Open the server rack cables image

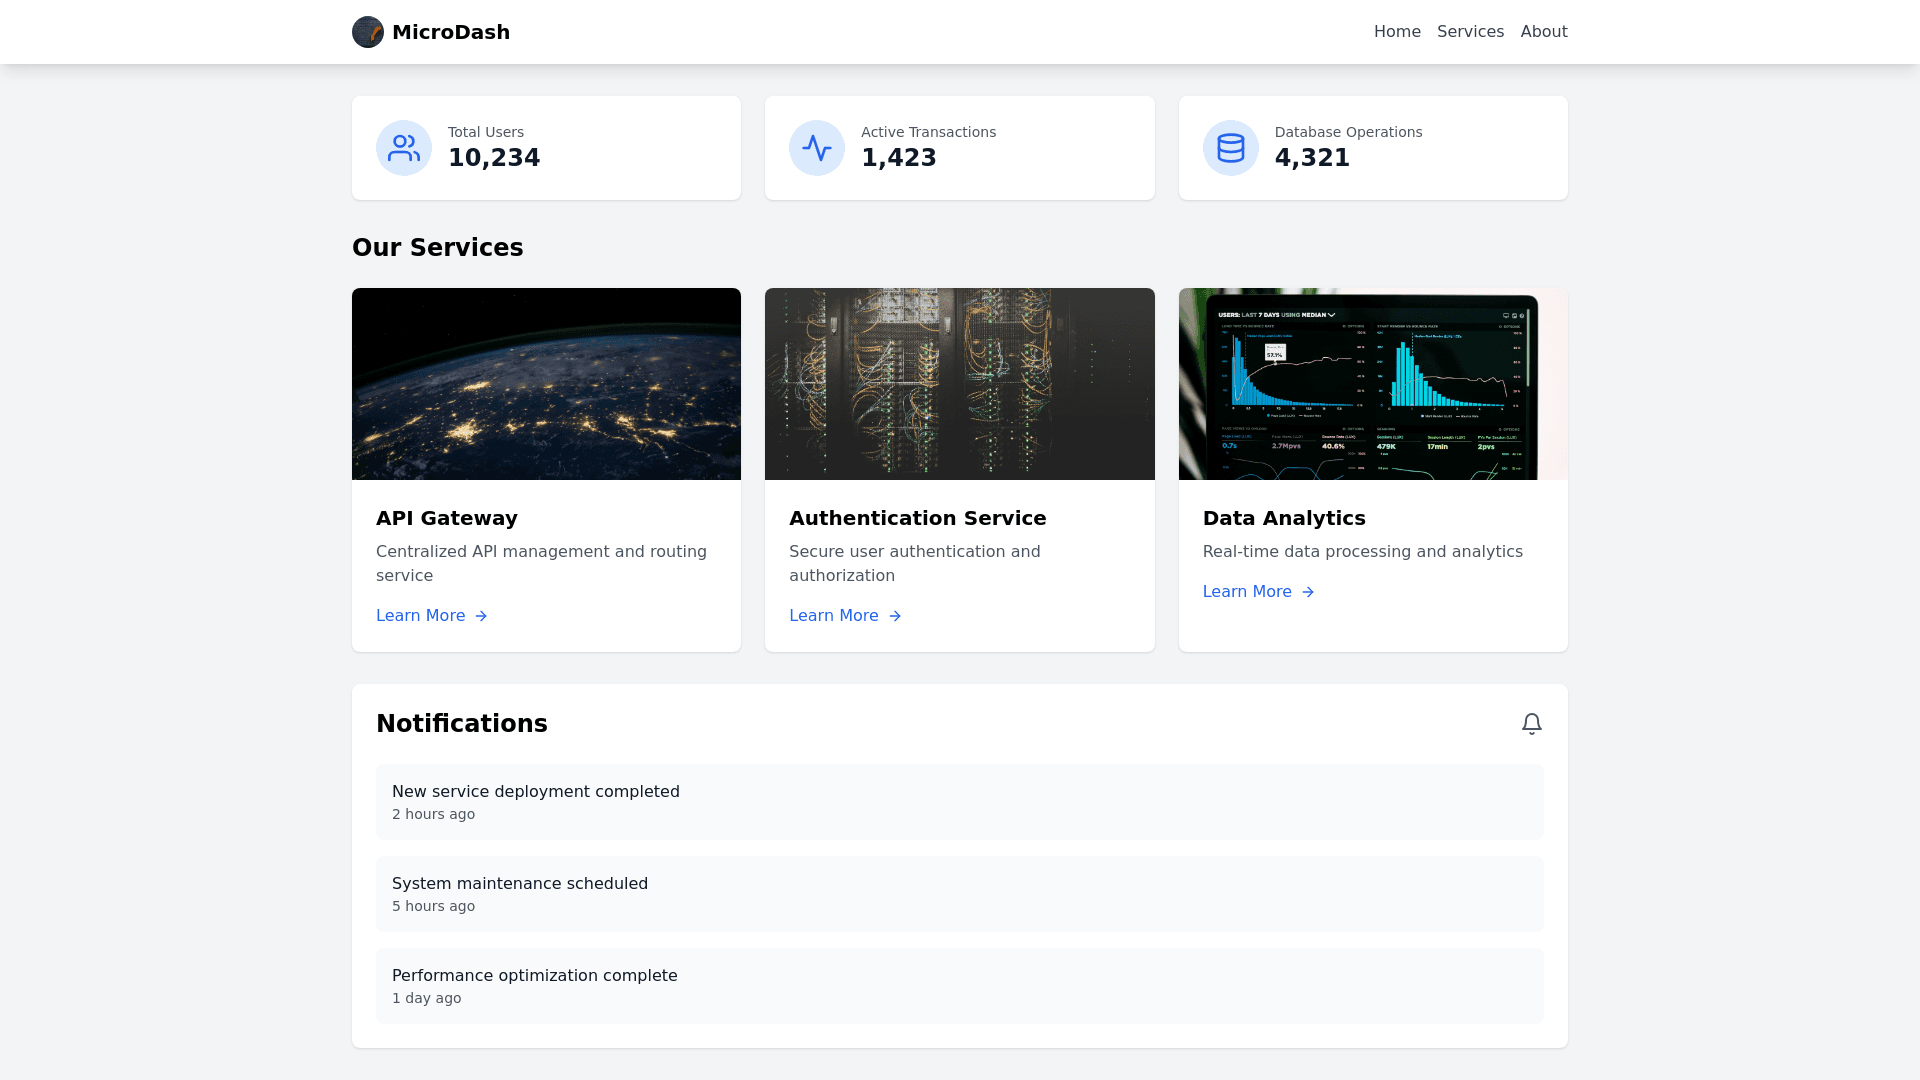pyautogui.click(x=960, y=384)
